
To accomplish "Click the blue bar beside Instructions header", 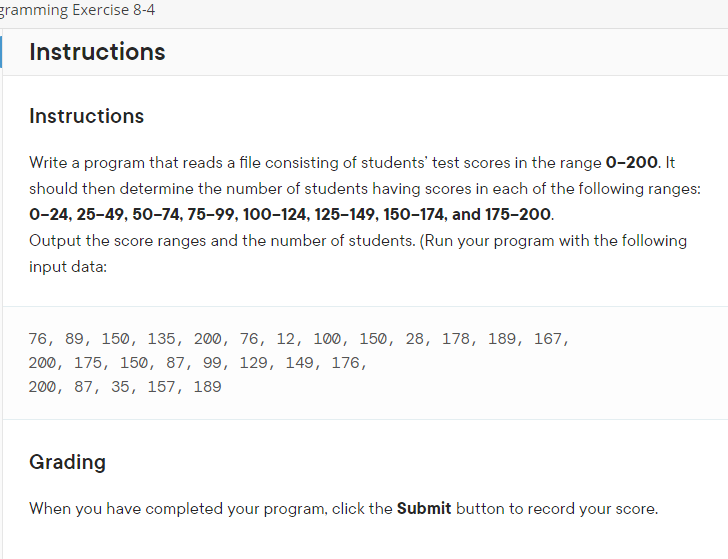I will [x=1, y=52].
